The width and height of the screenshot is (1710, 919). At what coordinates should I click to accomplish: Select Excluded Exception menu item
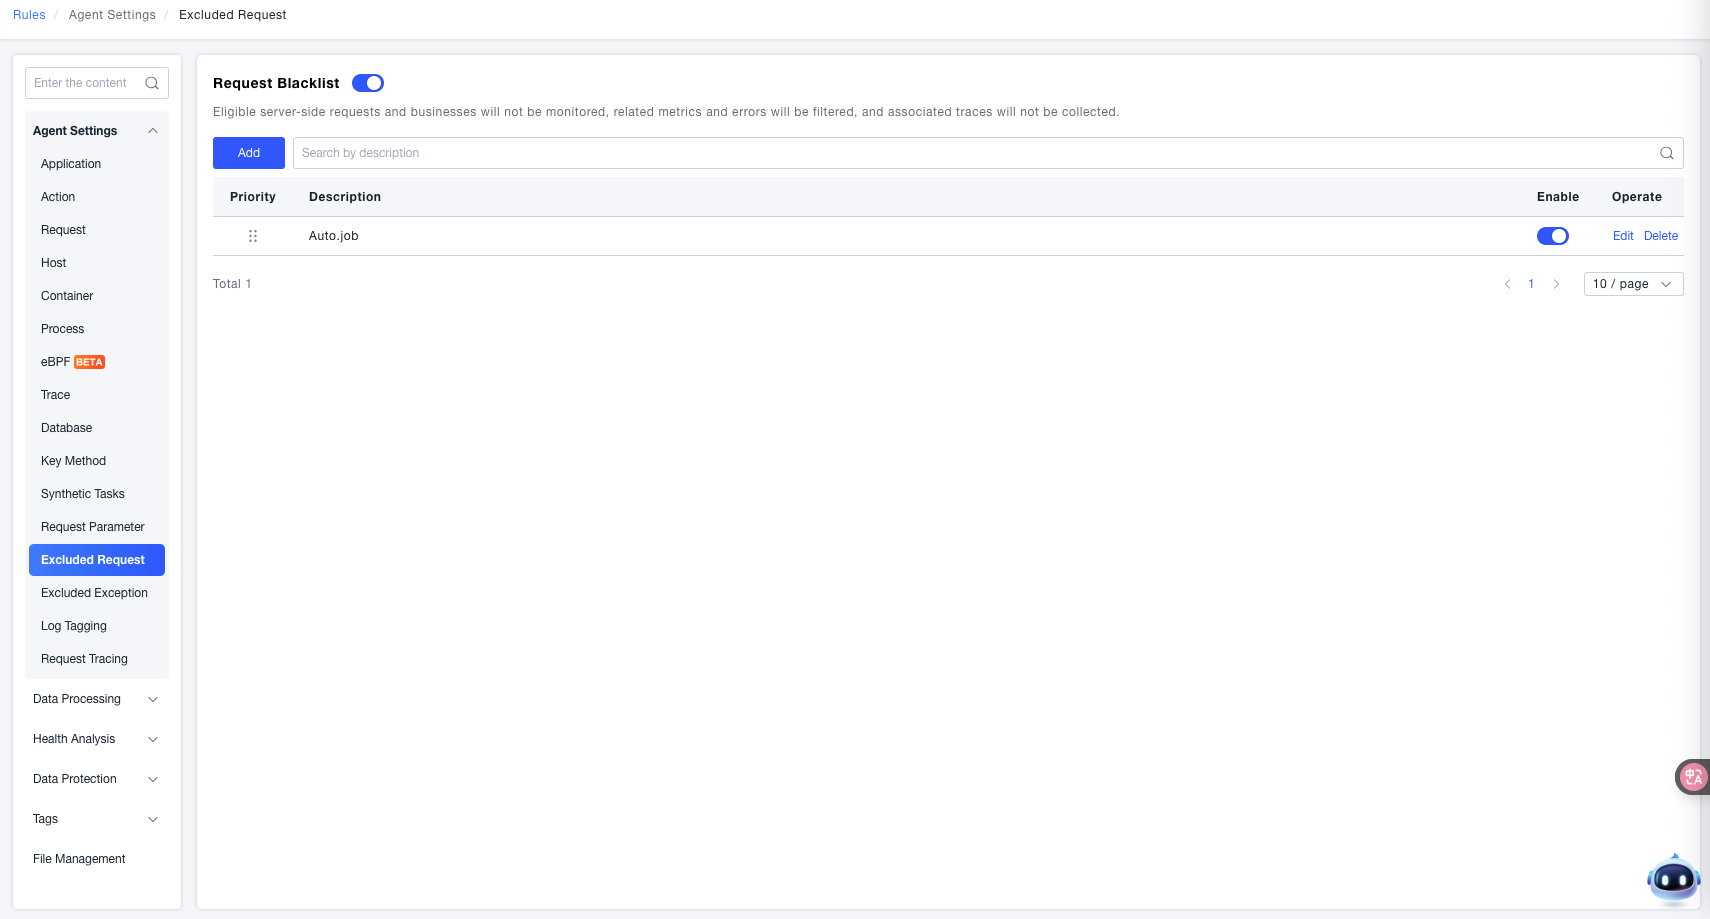coord(94,593)
